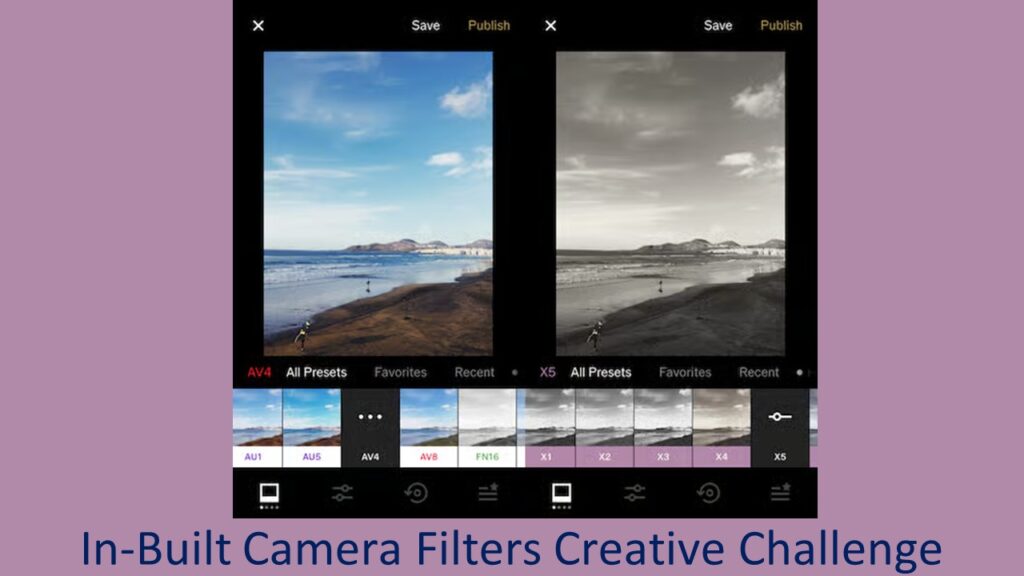Switch to Favorites tab on left screen

pos(400,372)
